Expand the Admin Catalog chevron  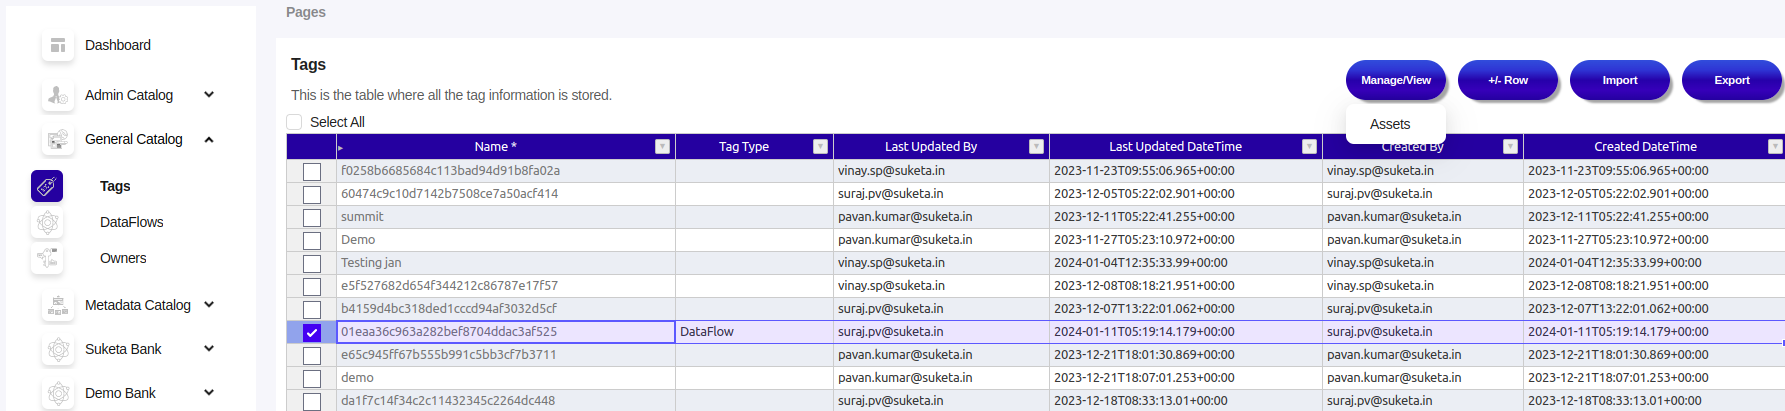[209, 95]
